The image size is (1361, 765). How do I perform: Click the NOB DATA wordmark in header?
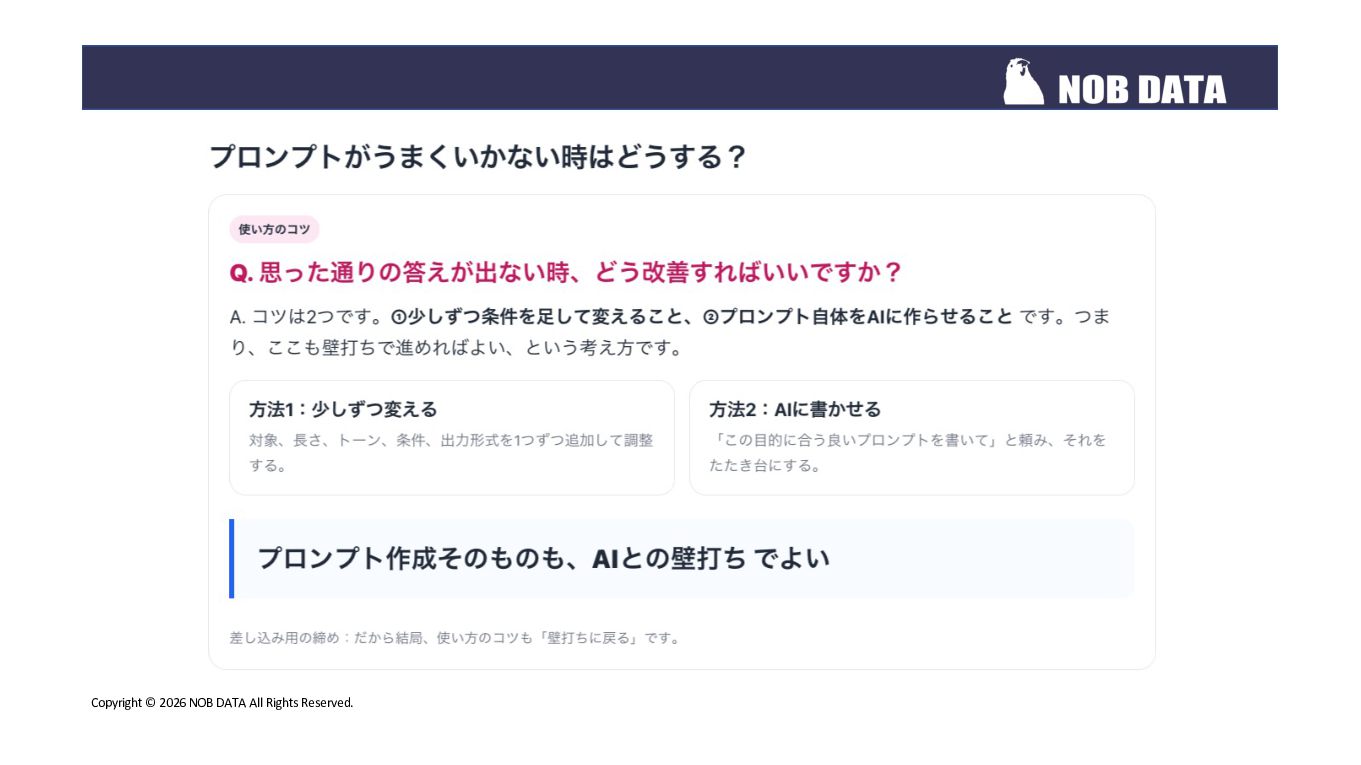[1141, 90]
